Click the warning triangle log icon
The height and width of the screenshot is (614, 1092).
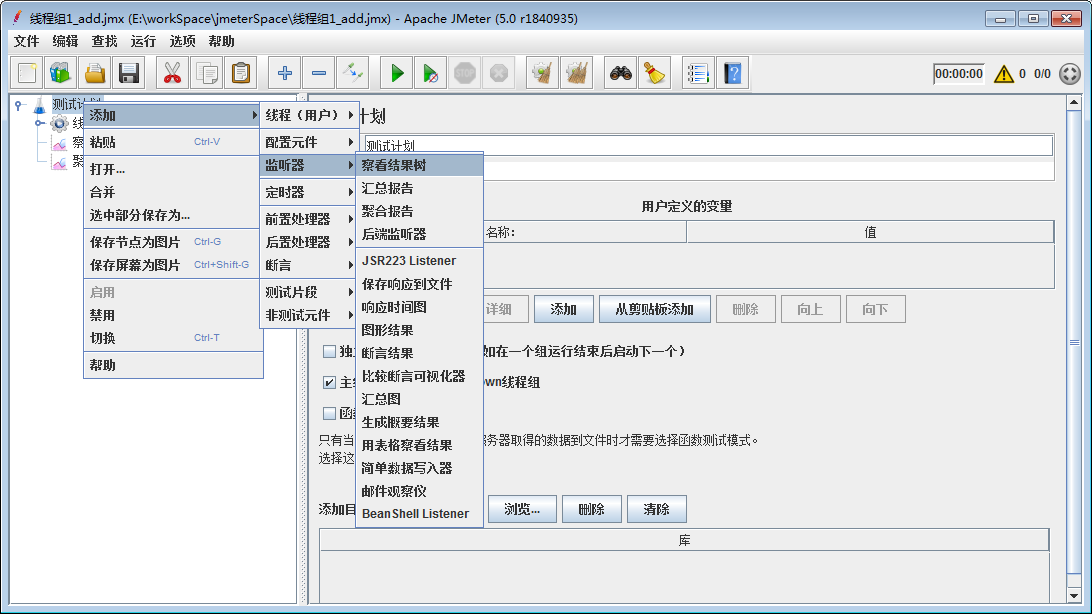[1004, 74]
